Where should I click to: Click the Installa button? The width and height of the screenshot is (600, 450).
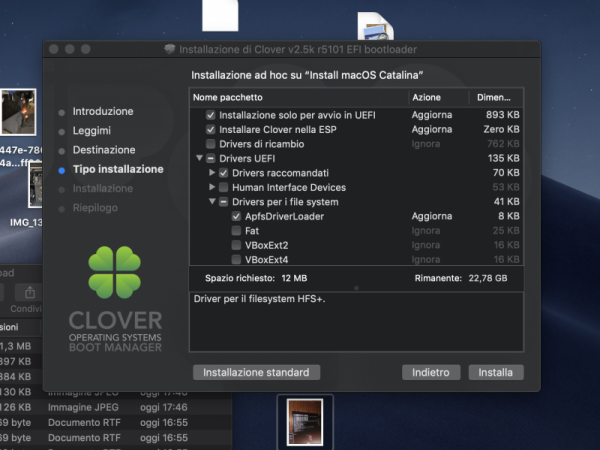pos(496,372)
